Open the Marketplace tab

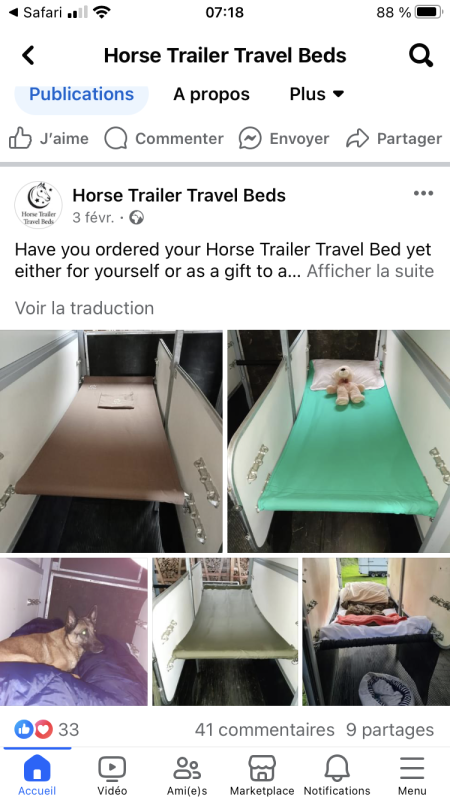click(x=262, y=775)
